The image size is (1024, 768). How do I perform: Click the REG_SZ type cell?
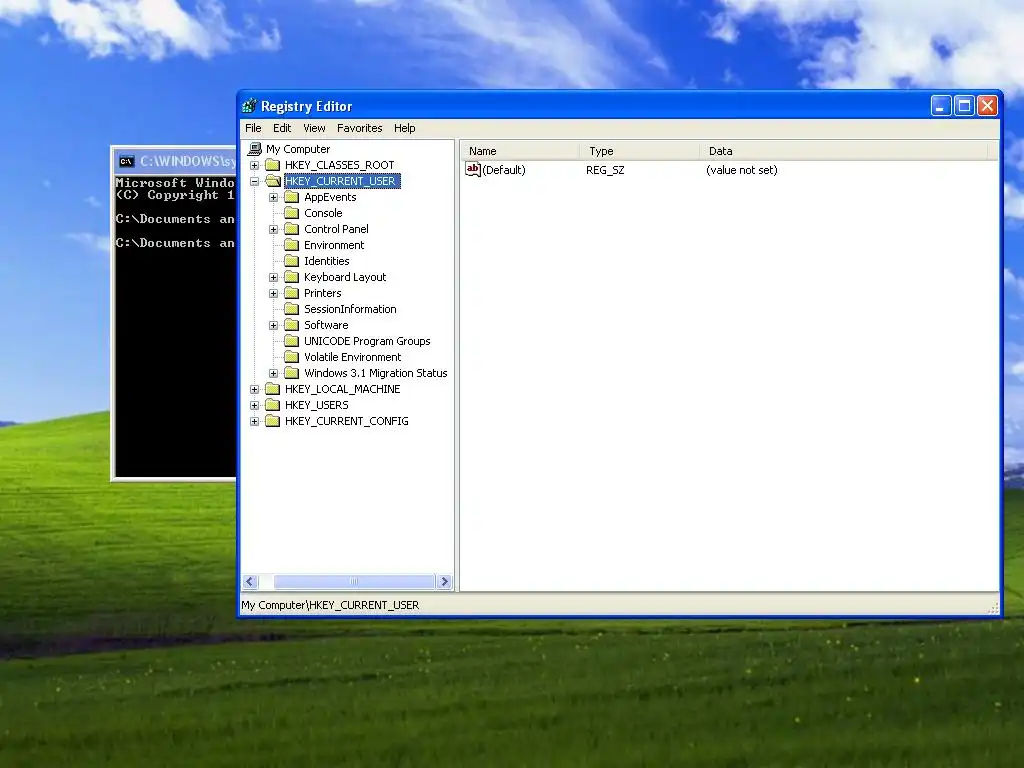(x=605, y=170)
